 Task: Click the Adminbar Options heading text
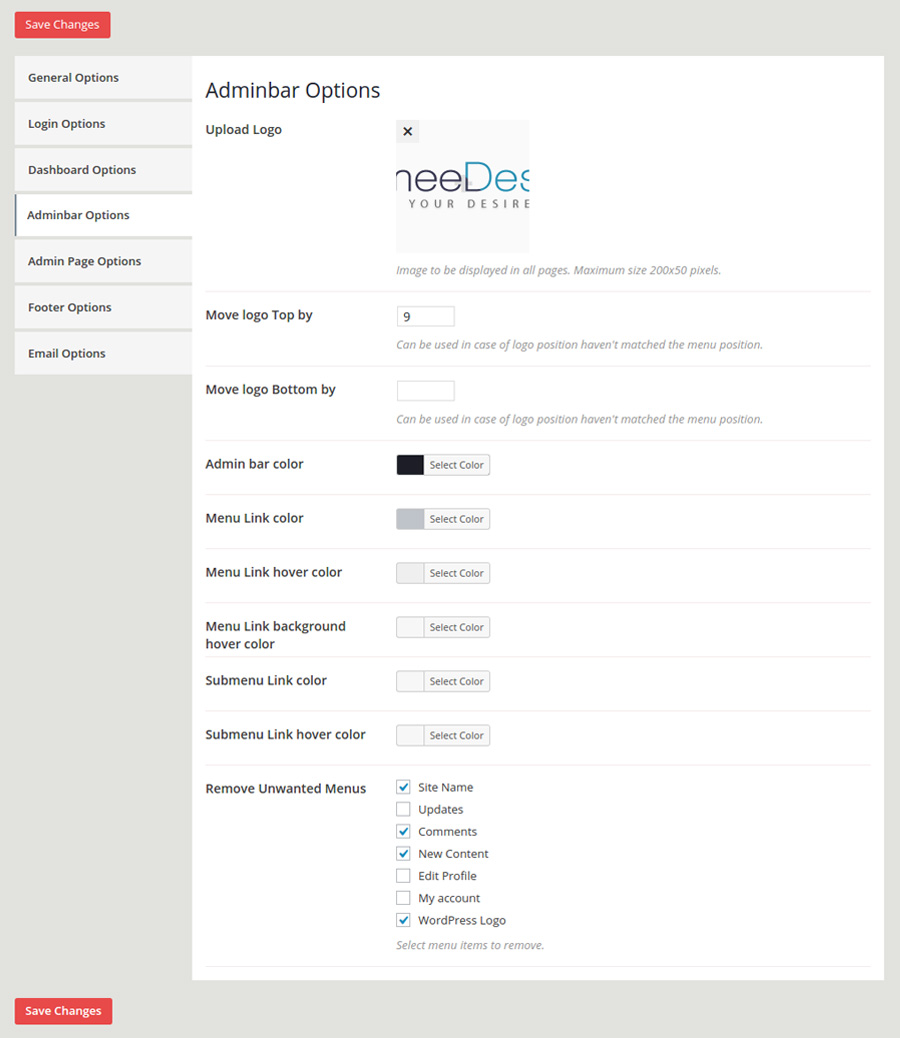[x=292, y=90]
